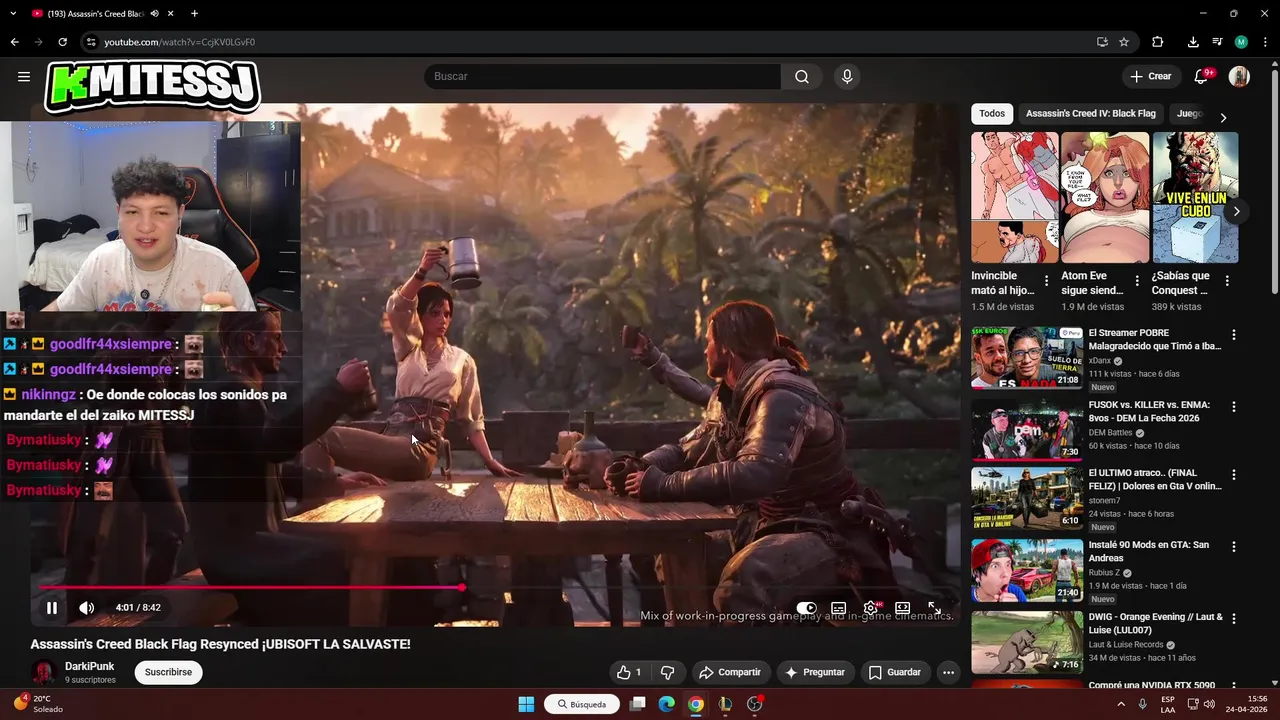
Task: Show more filter chips with right arrow
Action: pyautogui.click(x=1222, y=117)
